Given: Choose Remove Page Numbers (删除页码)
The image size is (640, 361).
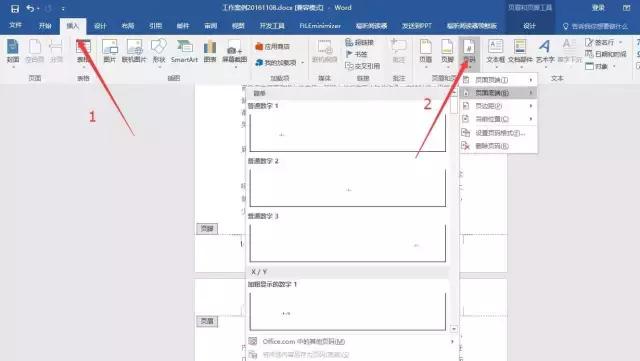Looking at the screenshot, I should pyautogui.click(x=498, y=146).
